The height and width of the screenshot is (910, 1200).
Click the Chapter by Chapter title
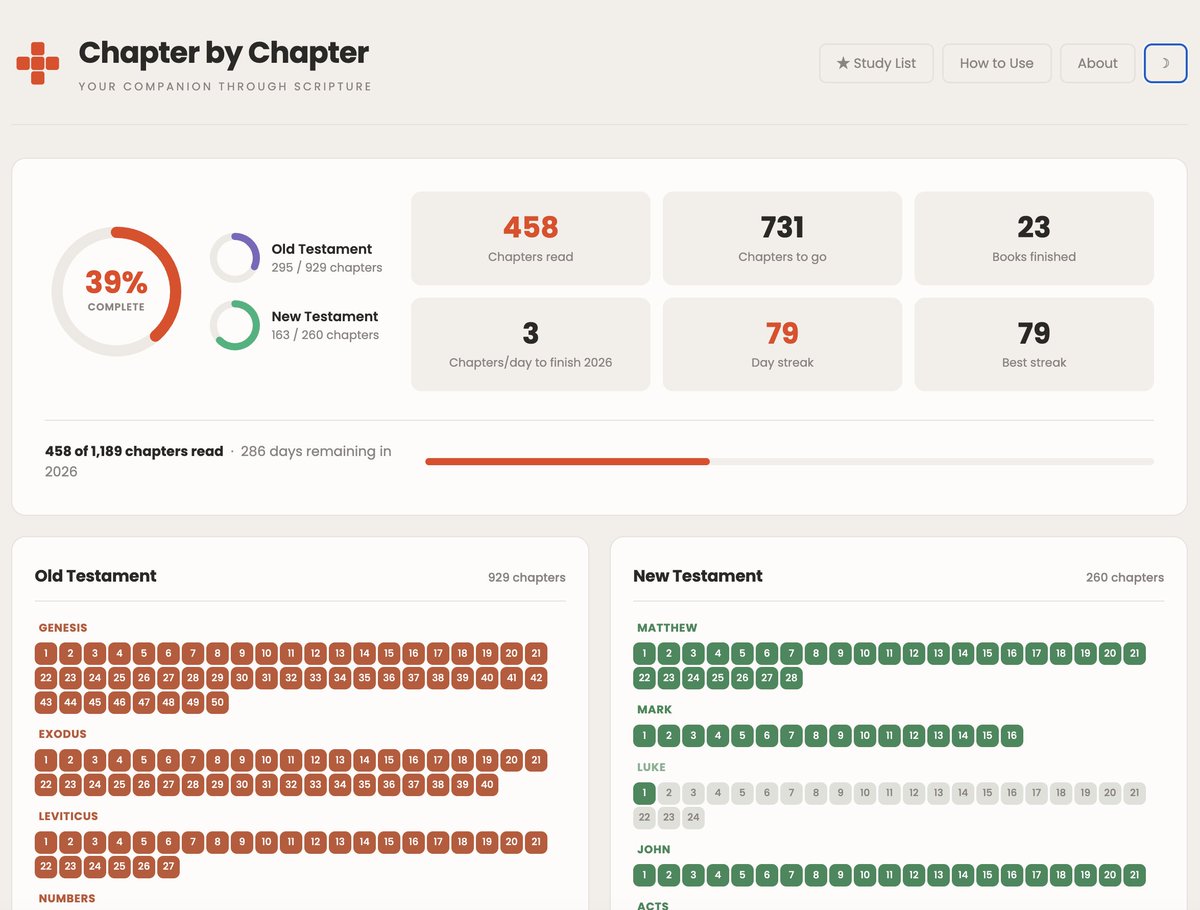pos(224,53)
